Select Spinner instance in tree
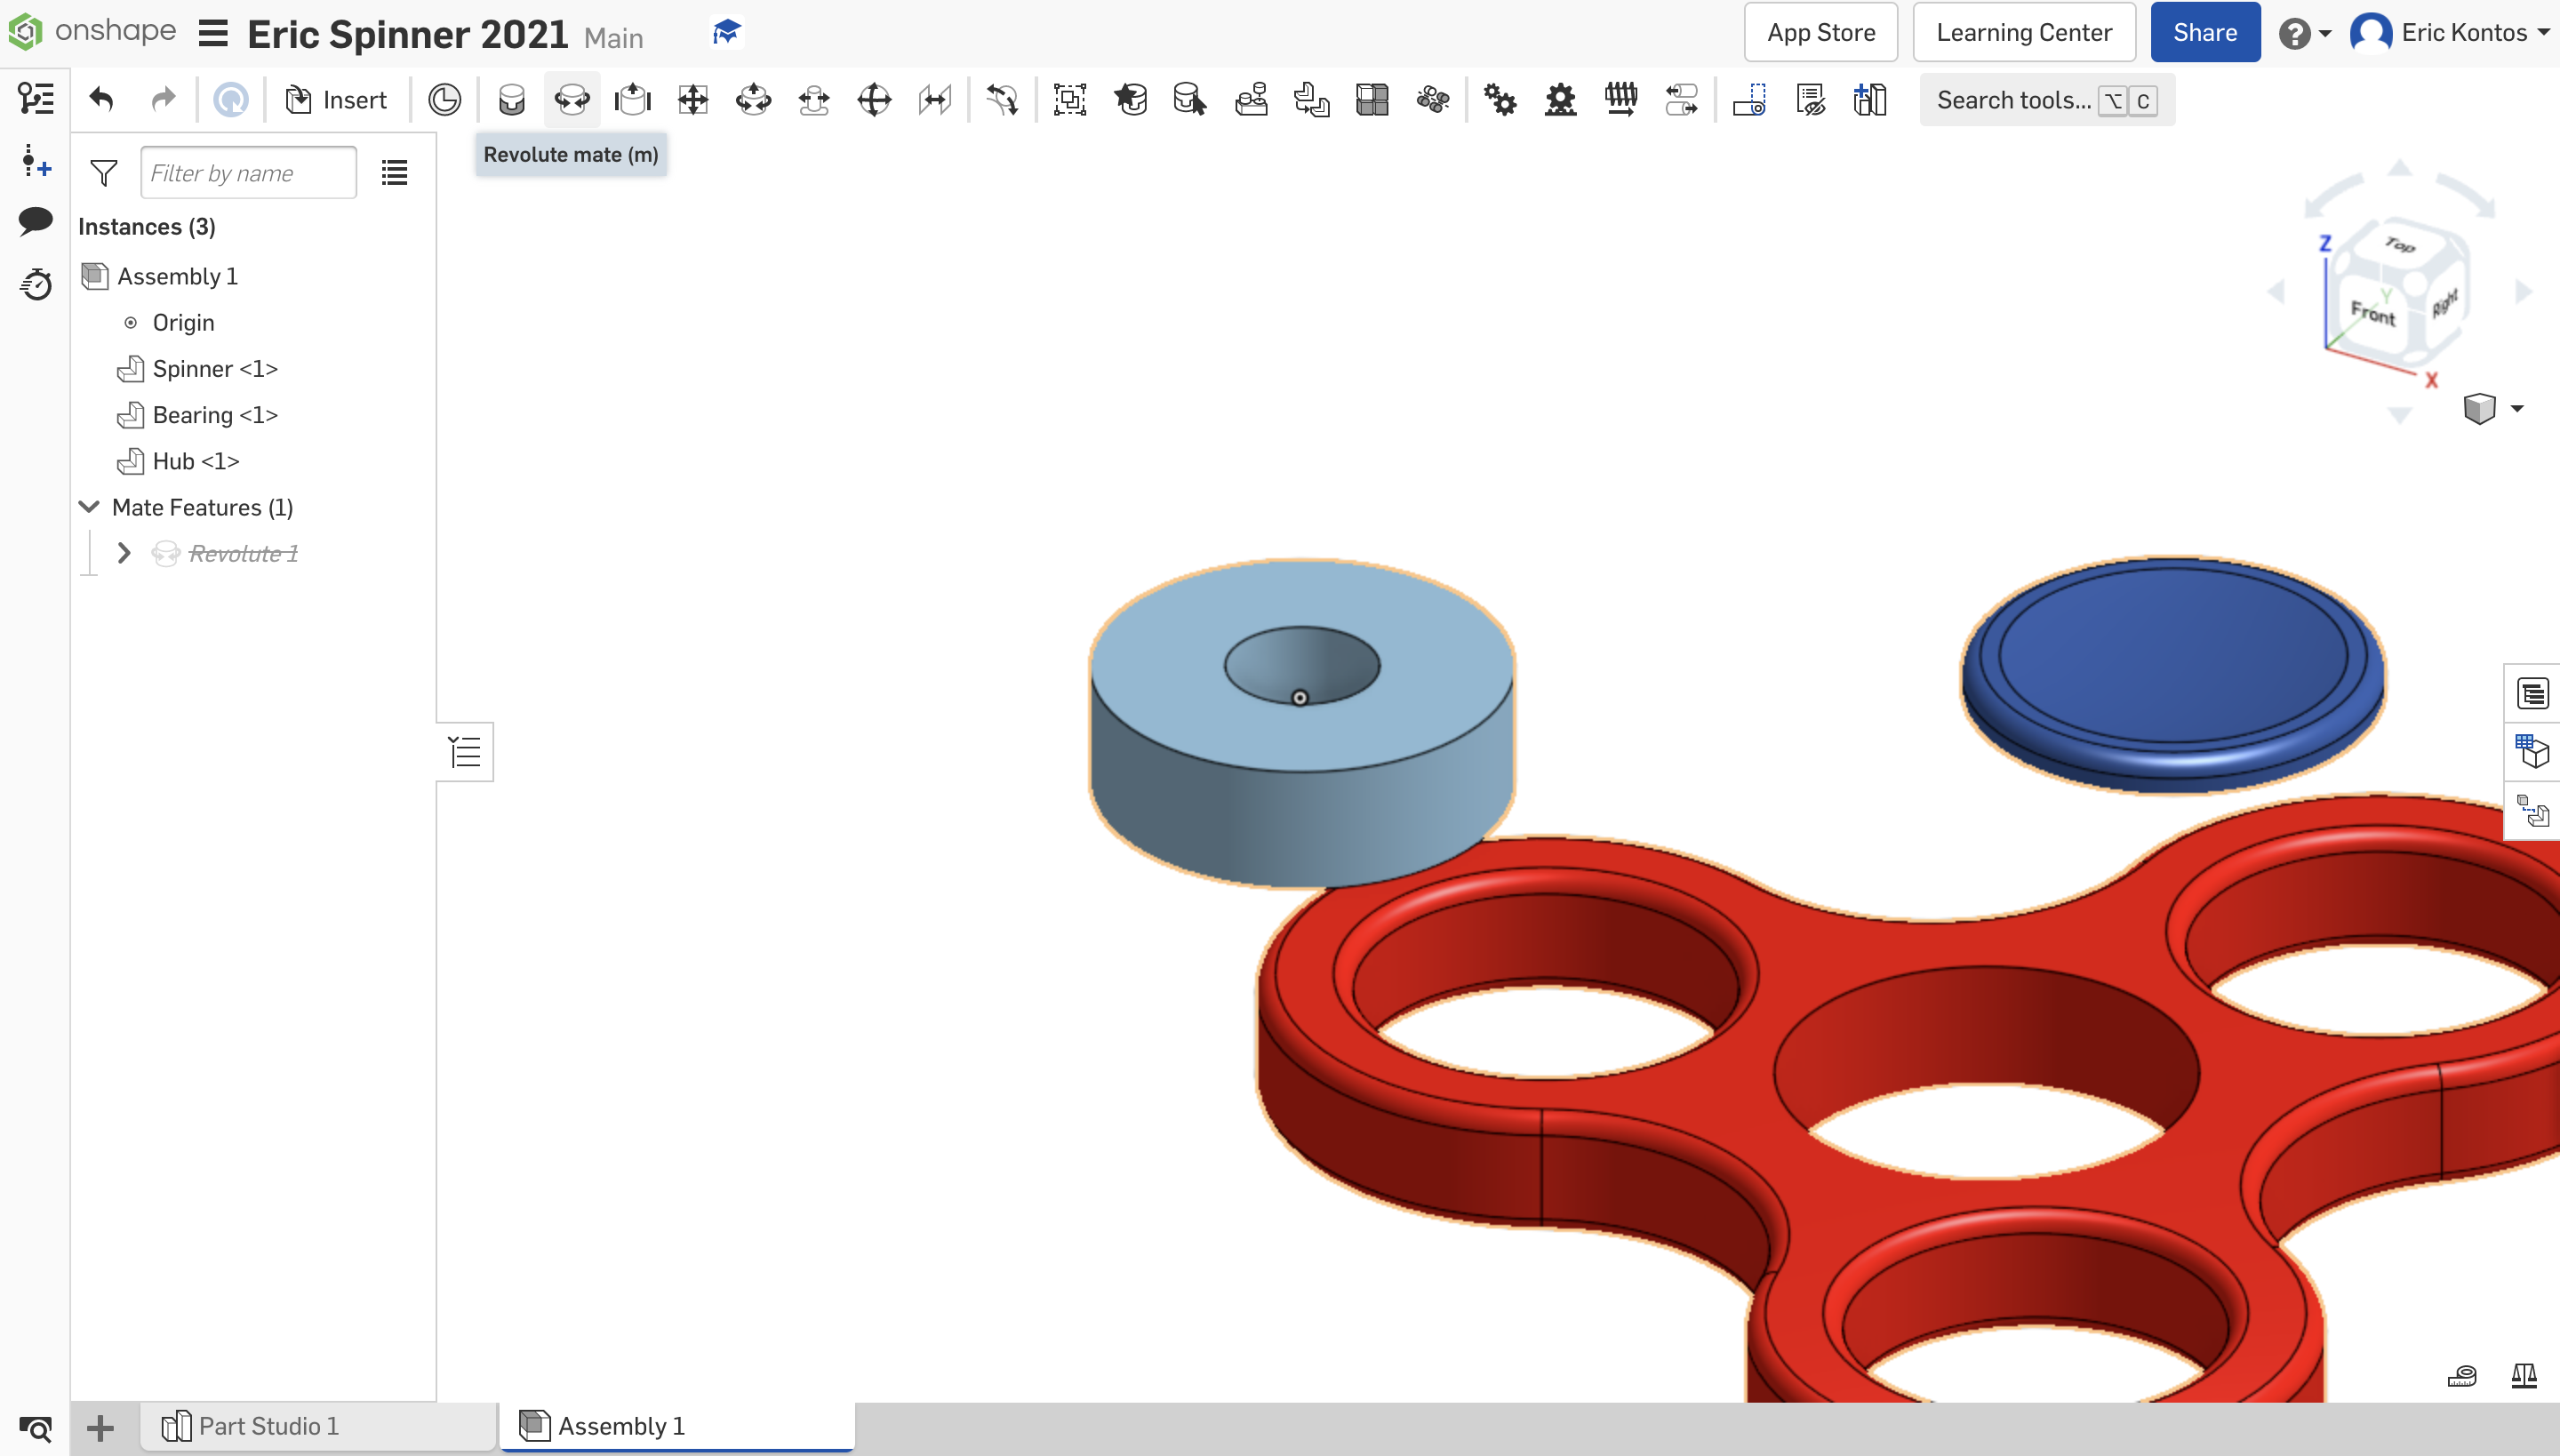 pyautogui.click(x=214, y=367)
